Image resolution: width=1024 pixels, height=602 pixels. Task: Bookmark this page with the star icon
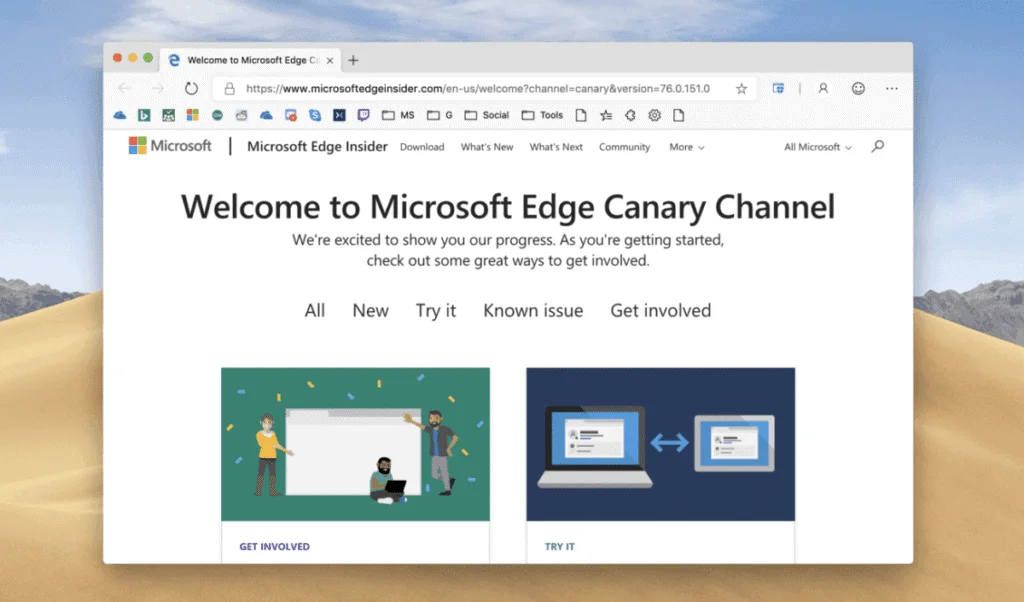click(x=741, y=88)
